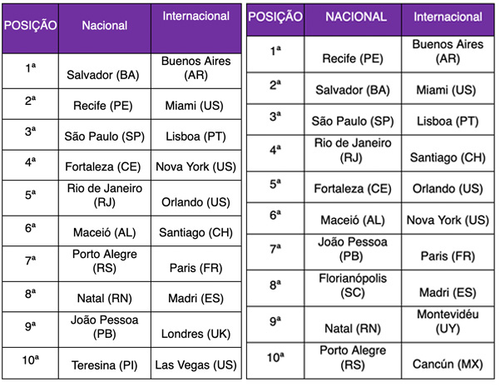Select the Londres (UK) cell
500x387 pixels.
[x=196, y=330]
